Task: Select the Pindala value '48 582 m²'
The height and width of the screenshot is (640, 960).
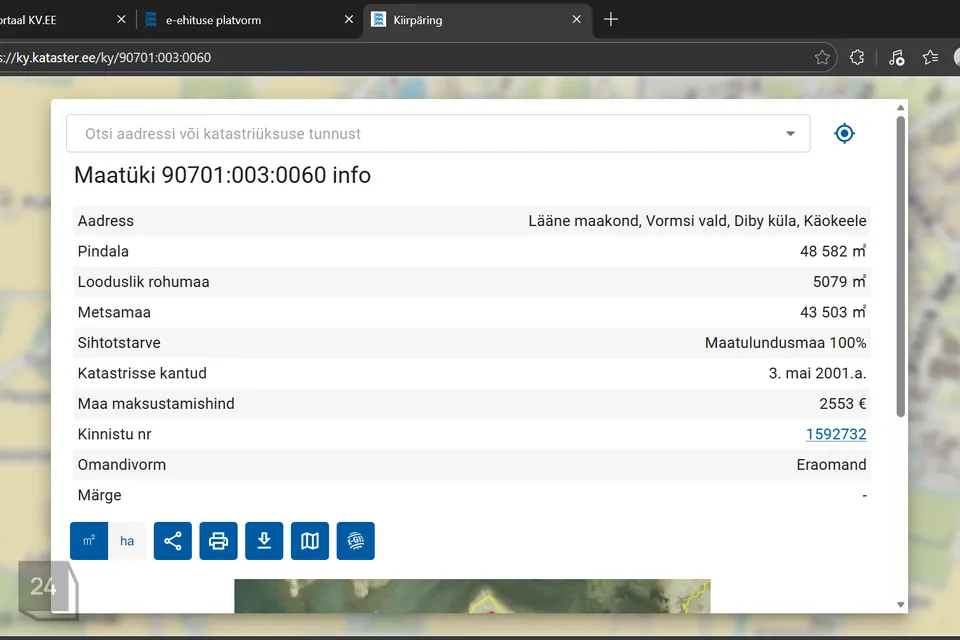Action: [833, 251]
